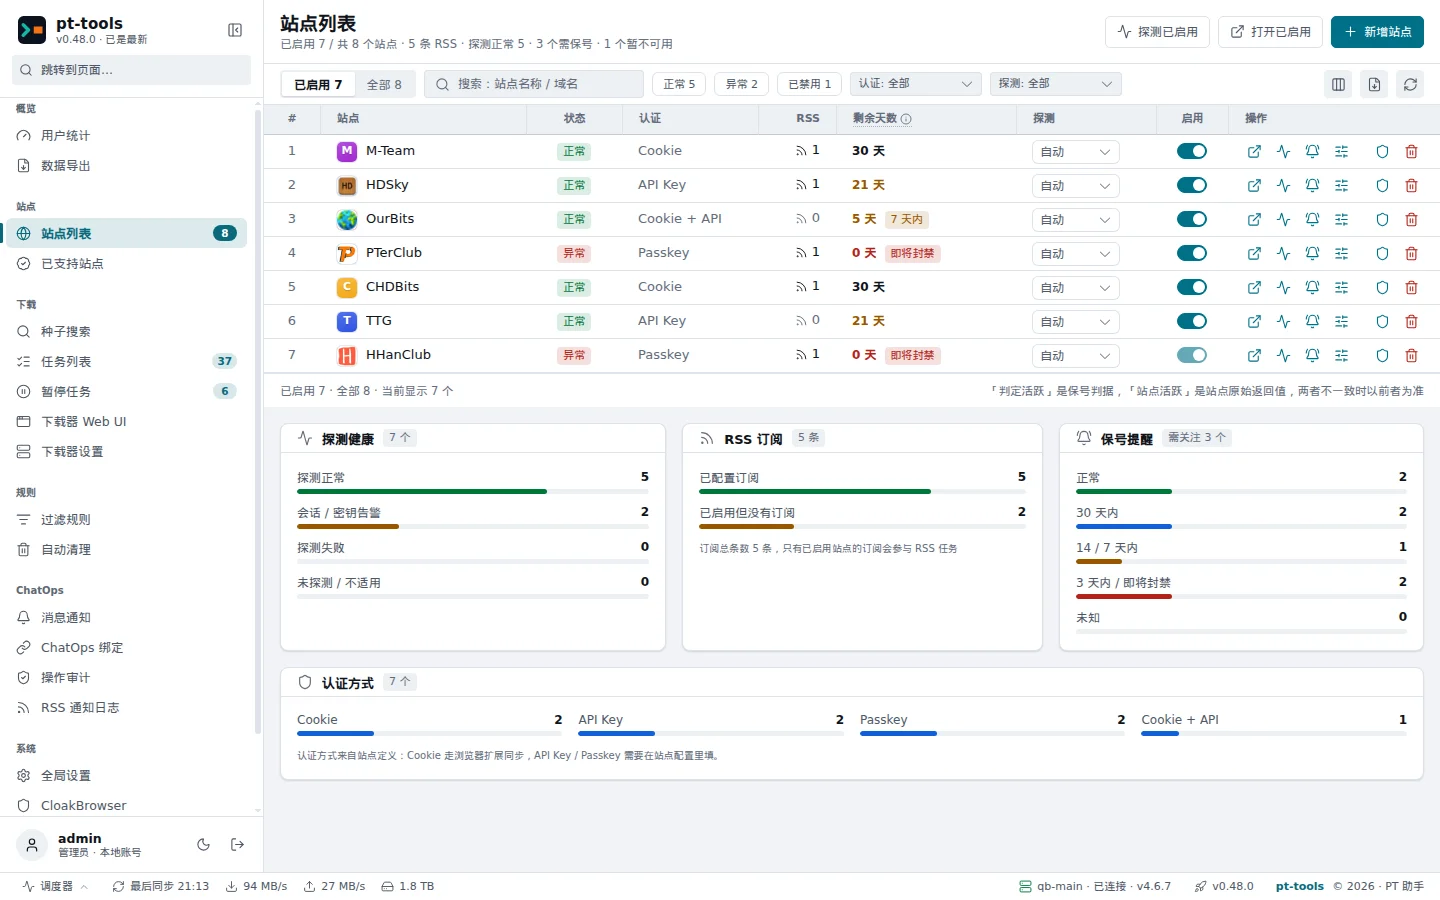Collapse the sidebar panel icon
Image resolution: width=1440 pixels, height=900 pixels.
[x=235, y=30]
